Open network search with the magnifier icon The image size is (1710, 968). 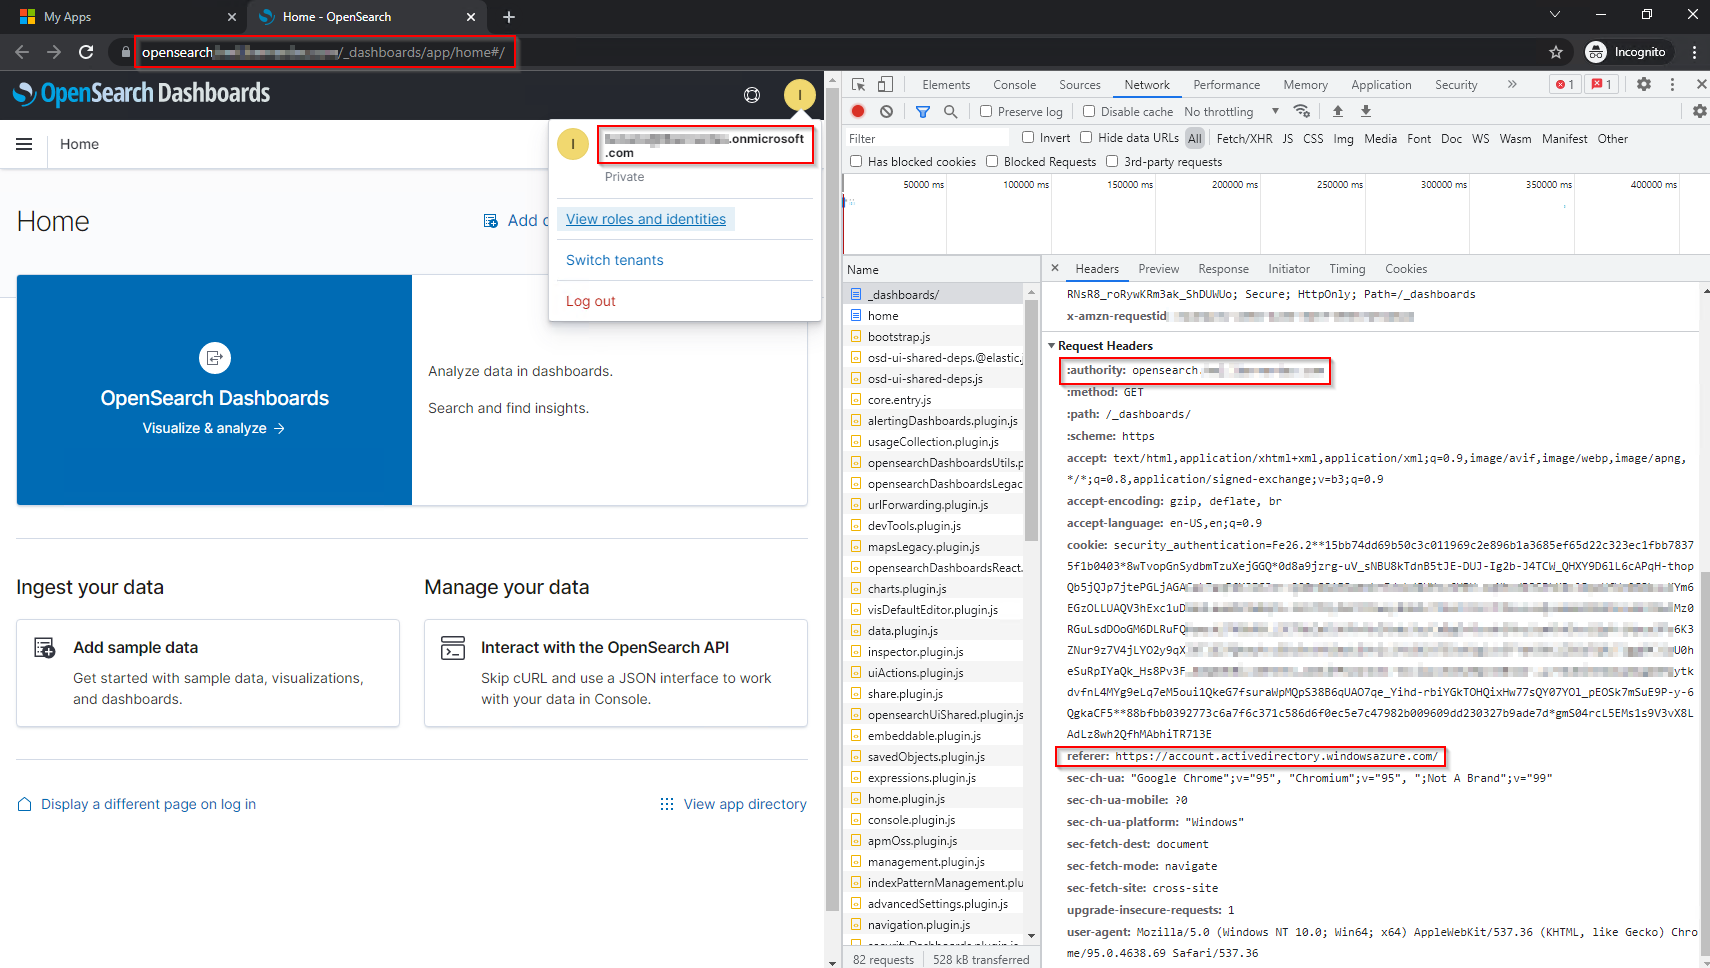point(951,112)
